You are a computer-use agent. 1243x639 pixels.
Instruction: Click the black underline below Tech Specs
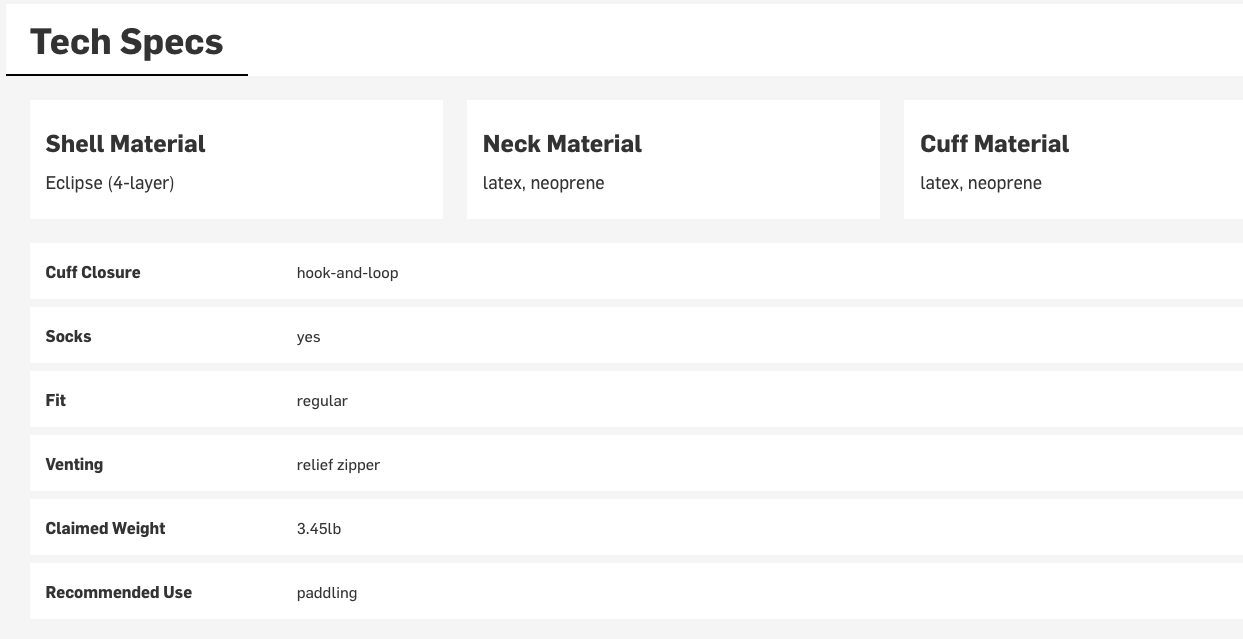pos(126,75)
